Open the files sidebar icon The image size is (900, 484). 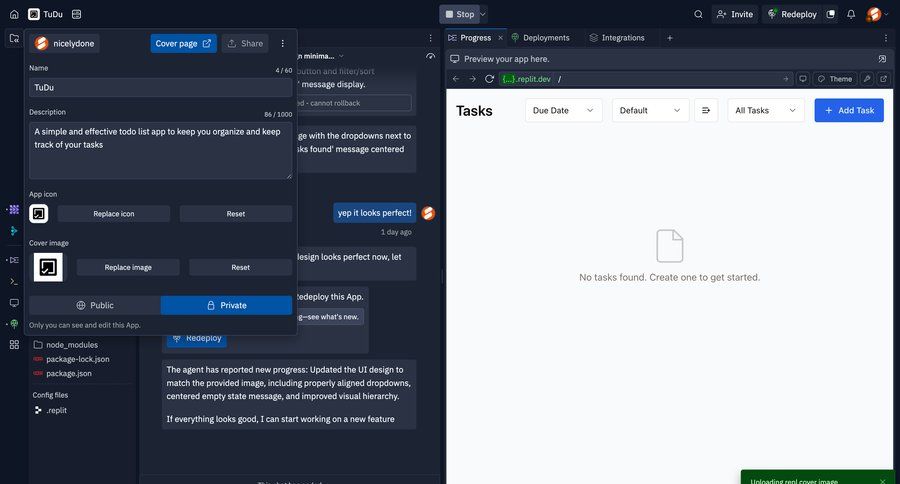[14, 38]
